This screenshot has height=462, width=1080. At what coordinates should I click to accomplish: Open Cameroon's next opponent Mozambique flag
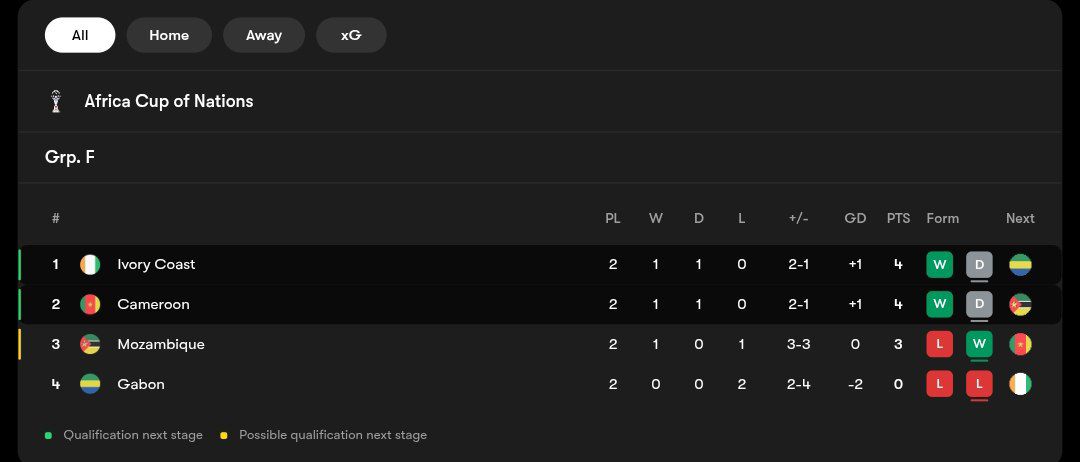point(1020,304)
